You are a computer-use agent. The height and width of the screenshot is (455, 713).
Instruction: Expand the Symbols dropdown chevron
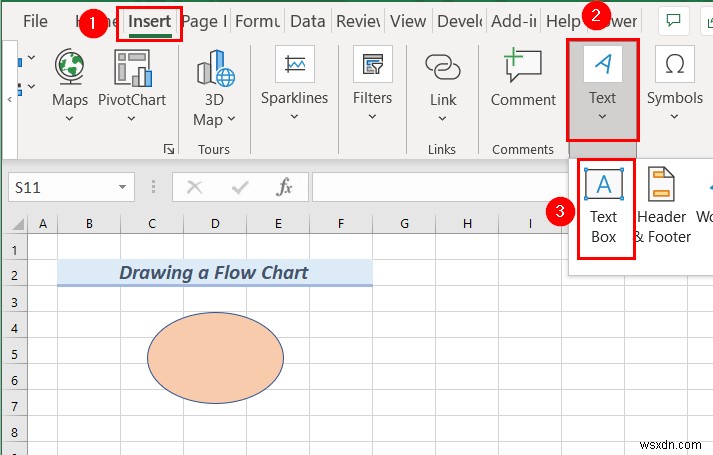(x=674, y=117)
